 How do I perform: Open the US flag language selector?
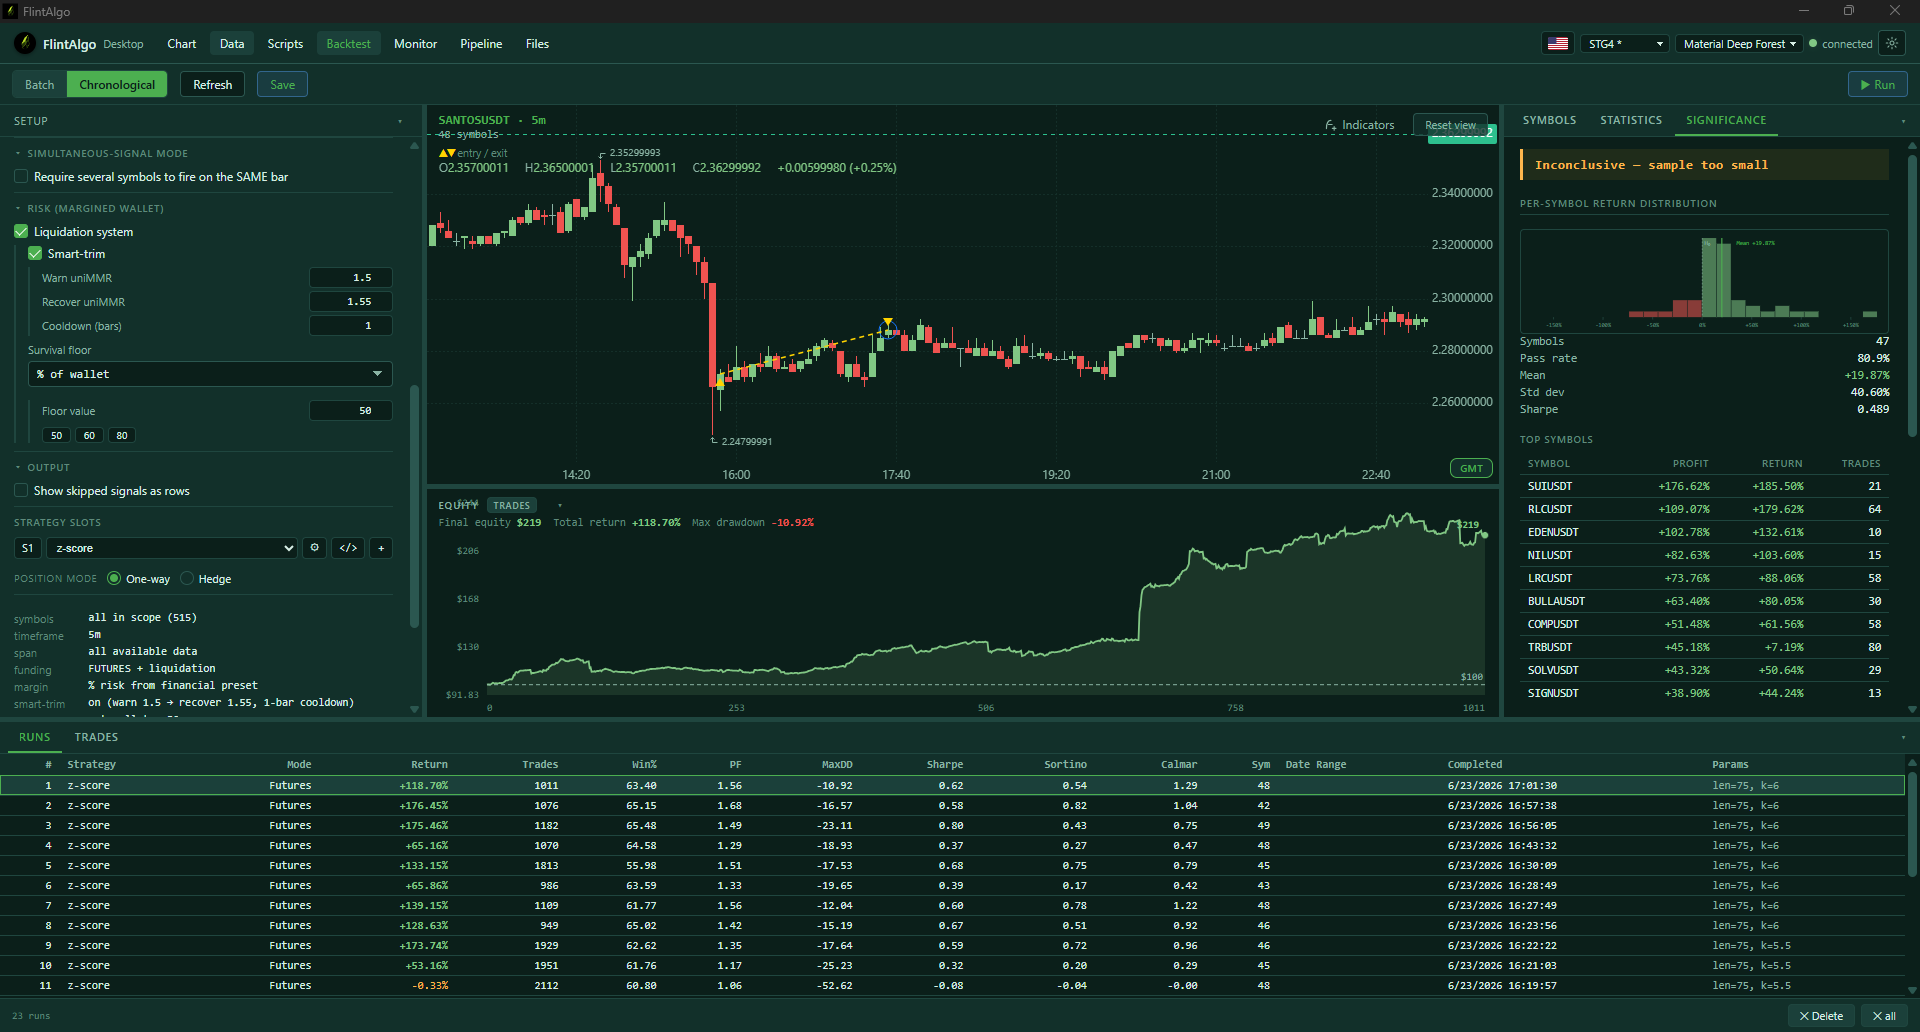[x=1558, y=44]
